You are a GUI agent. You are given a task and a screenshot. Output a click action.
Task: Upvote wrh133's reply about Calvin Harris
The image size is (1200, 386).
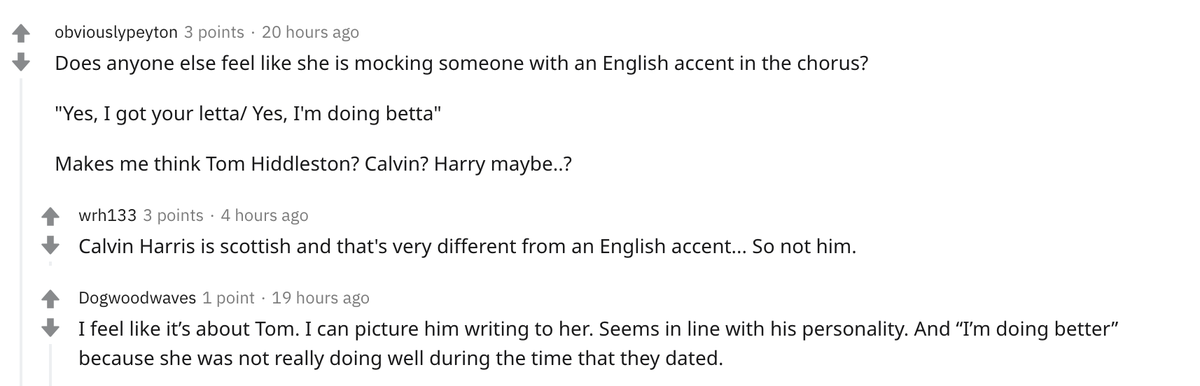tap(48, 217)
